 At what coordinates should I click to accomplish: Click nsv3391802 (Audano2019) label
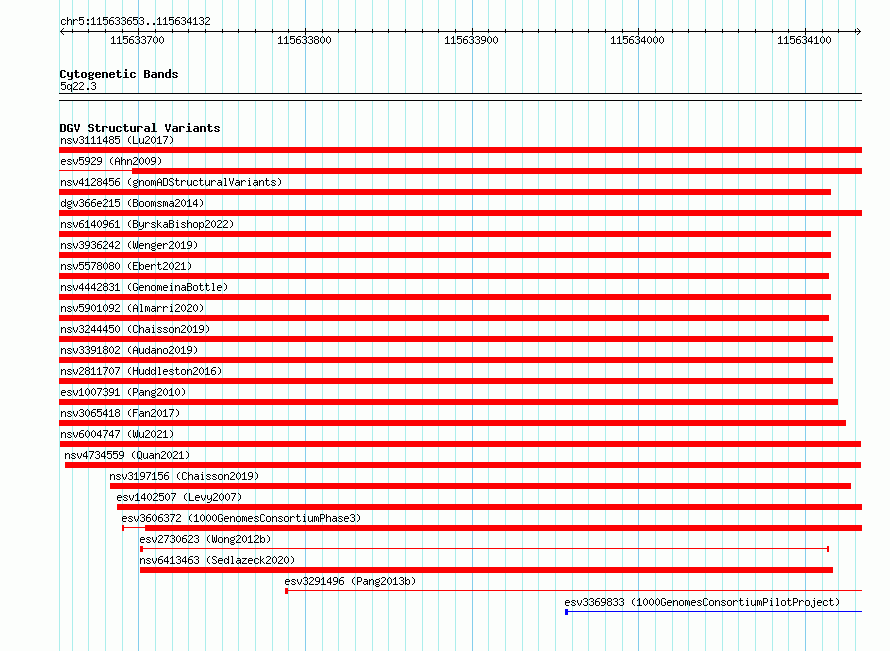pyautogui.click(x=129, y=350)
